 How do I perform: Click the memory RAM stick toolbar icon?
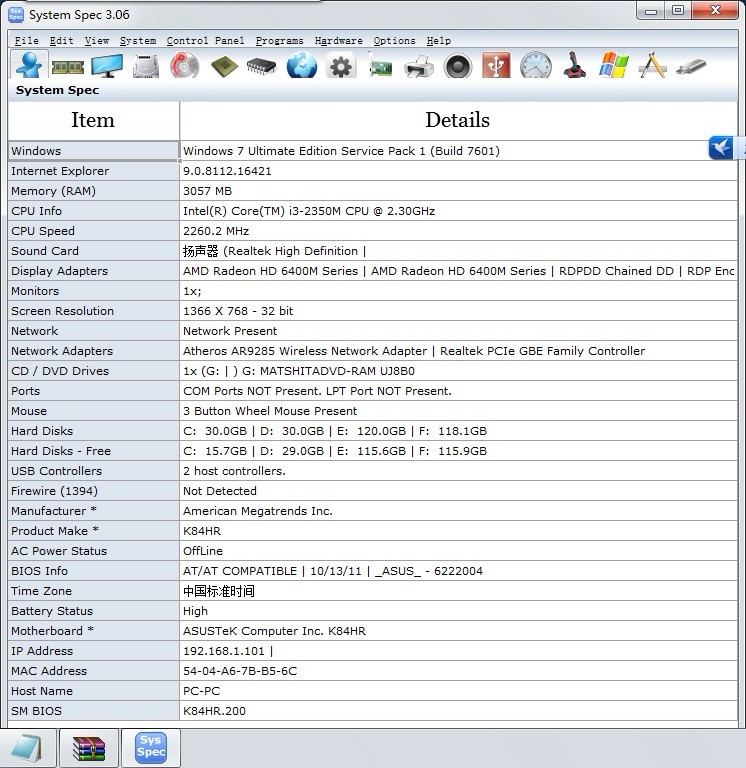click(67, 67)
